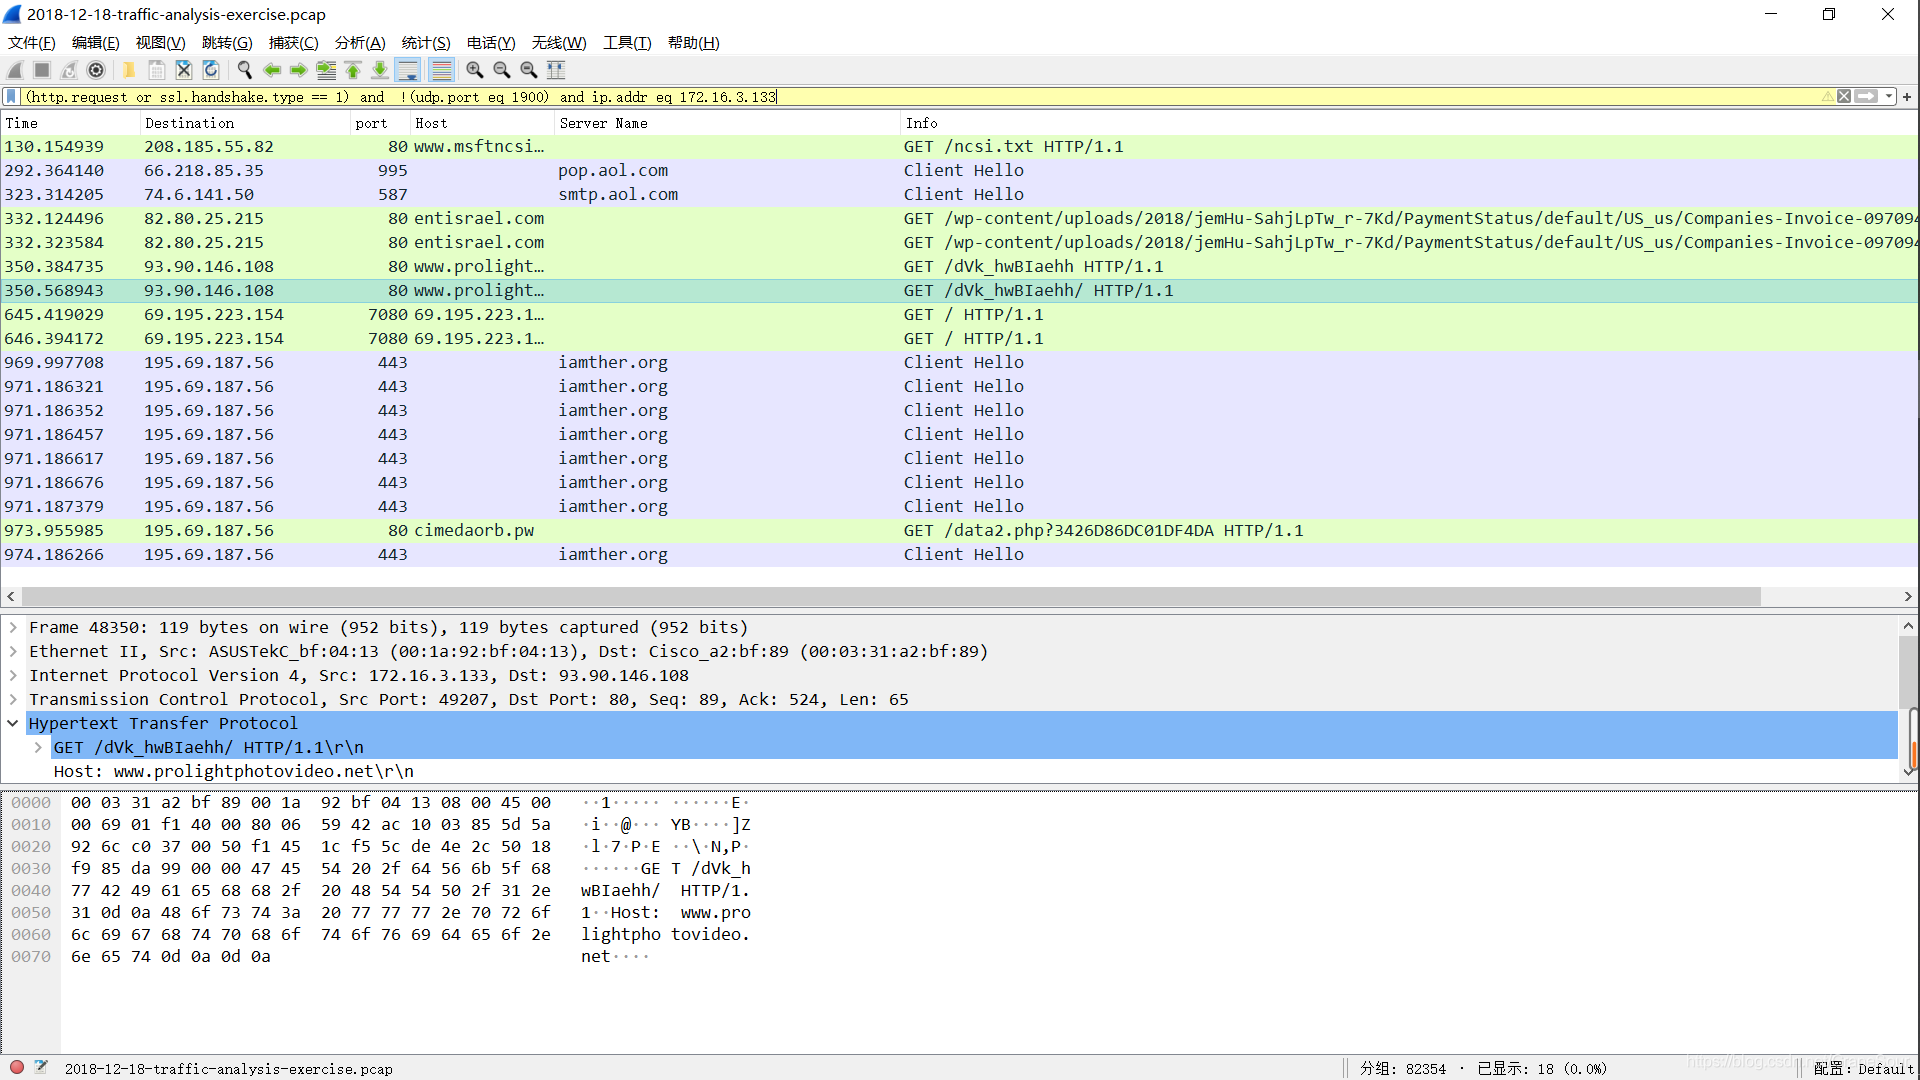Open the 跳转(G) menu
Screen dimensions: 1920x1080
[227, 43]
